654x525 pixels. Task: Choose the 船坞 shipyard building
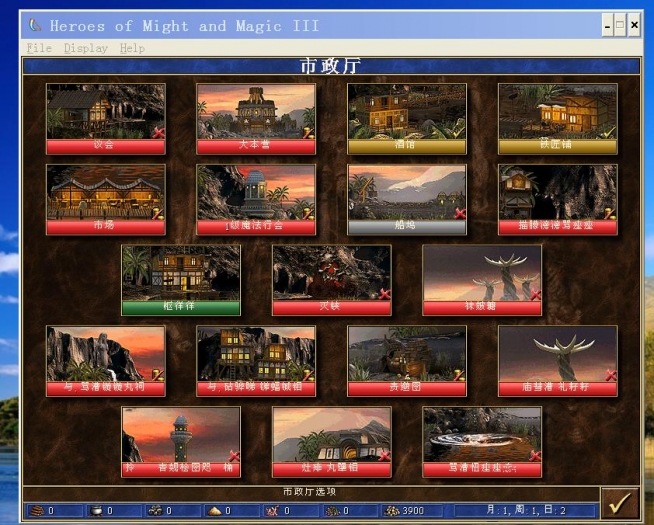(407, 199)
